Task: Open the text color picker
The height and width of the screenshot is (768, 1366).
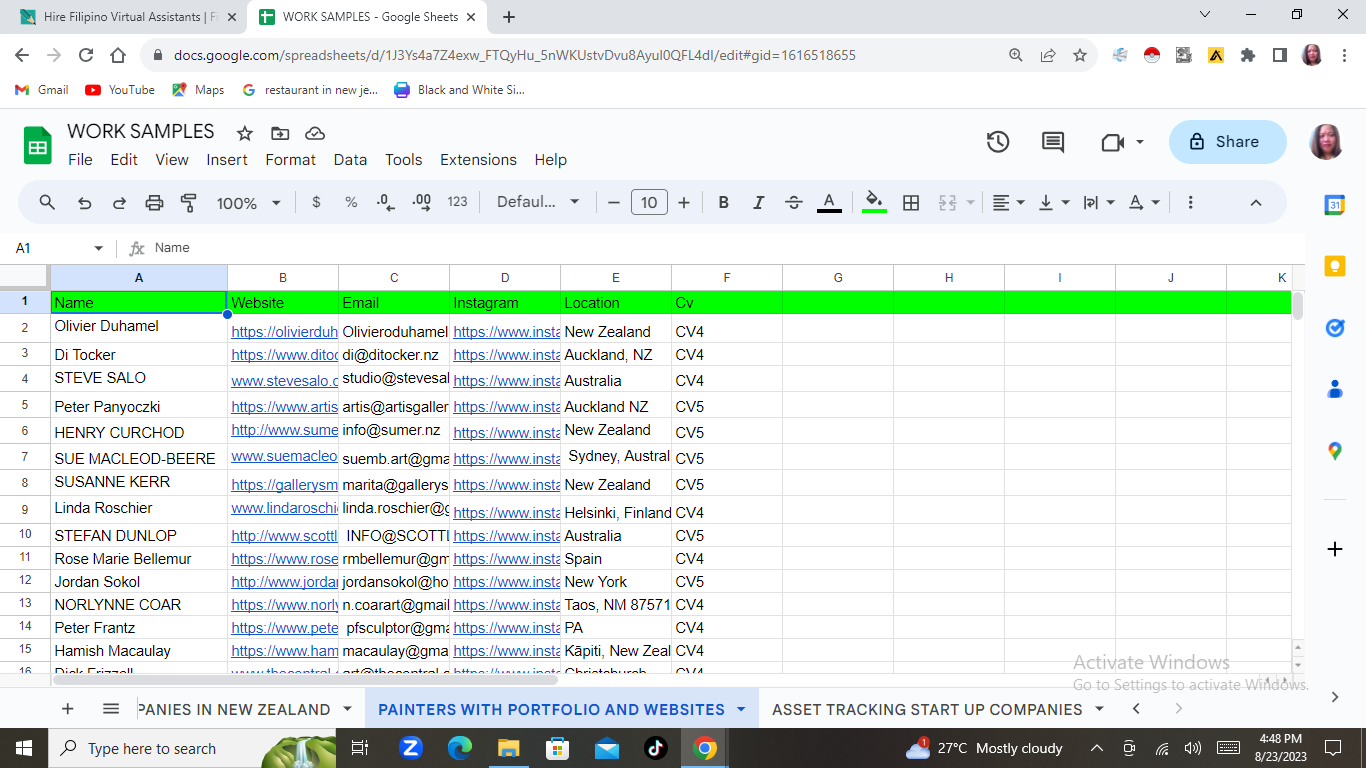Action: coord(829,202)
